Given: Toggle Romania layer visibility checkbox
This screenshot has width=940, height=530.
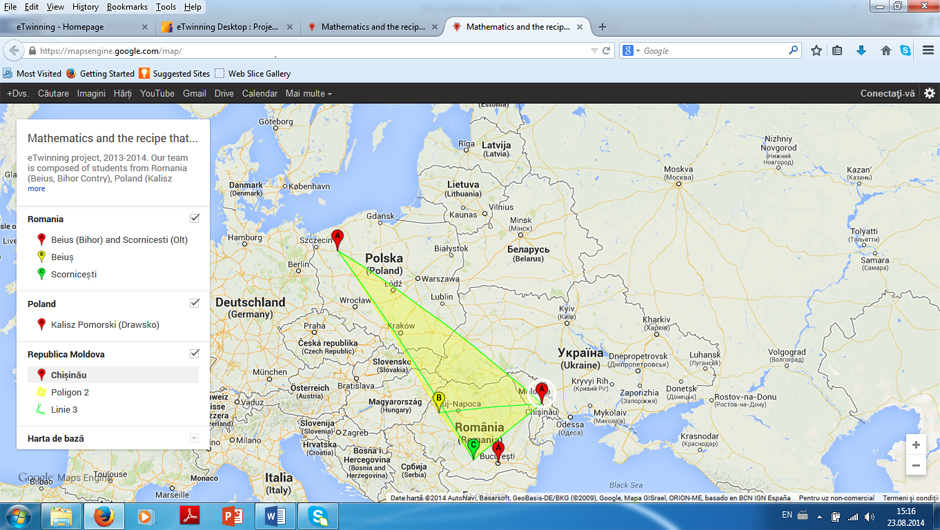Looking at the screenshot, I should pyautogui.click(x=194, y=218).
